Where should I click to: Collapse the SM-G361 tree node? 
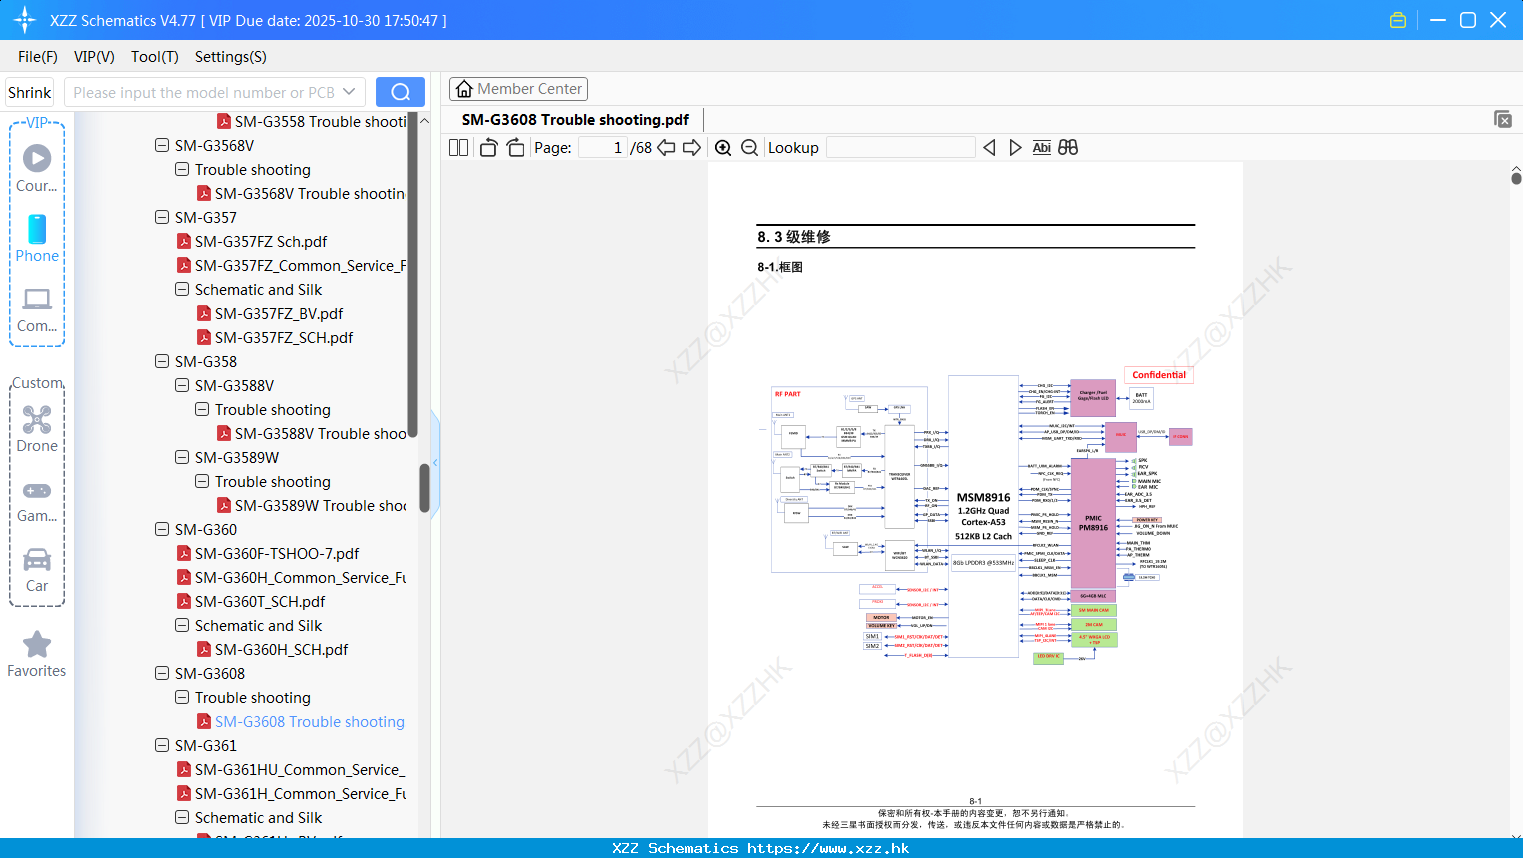coord(162,746)
